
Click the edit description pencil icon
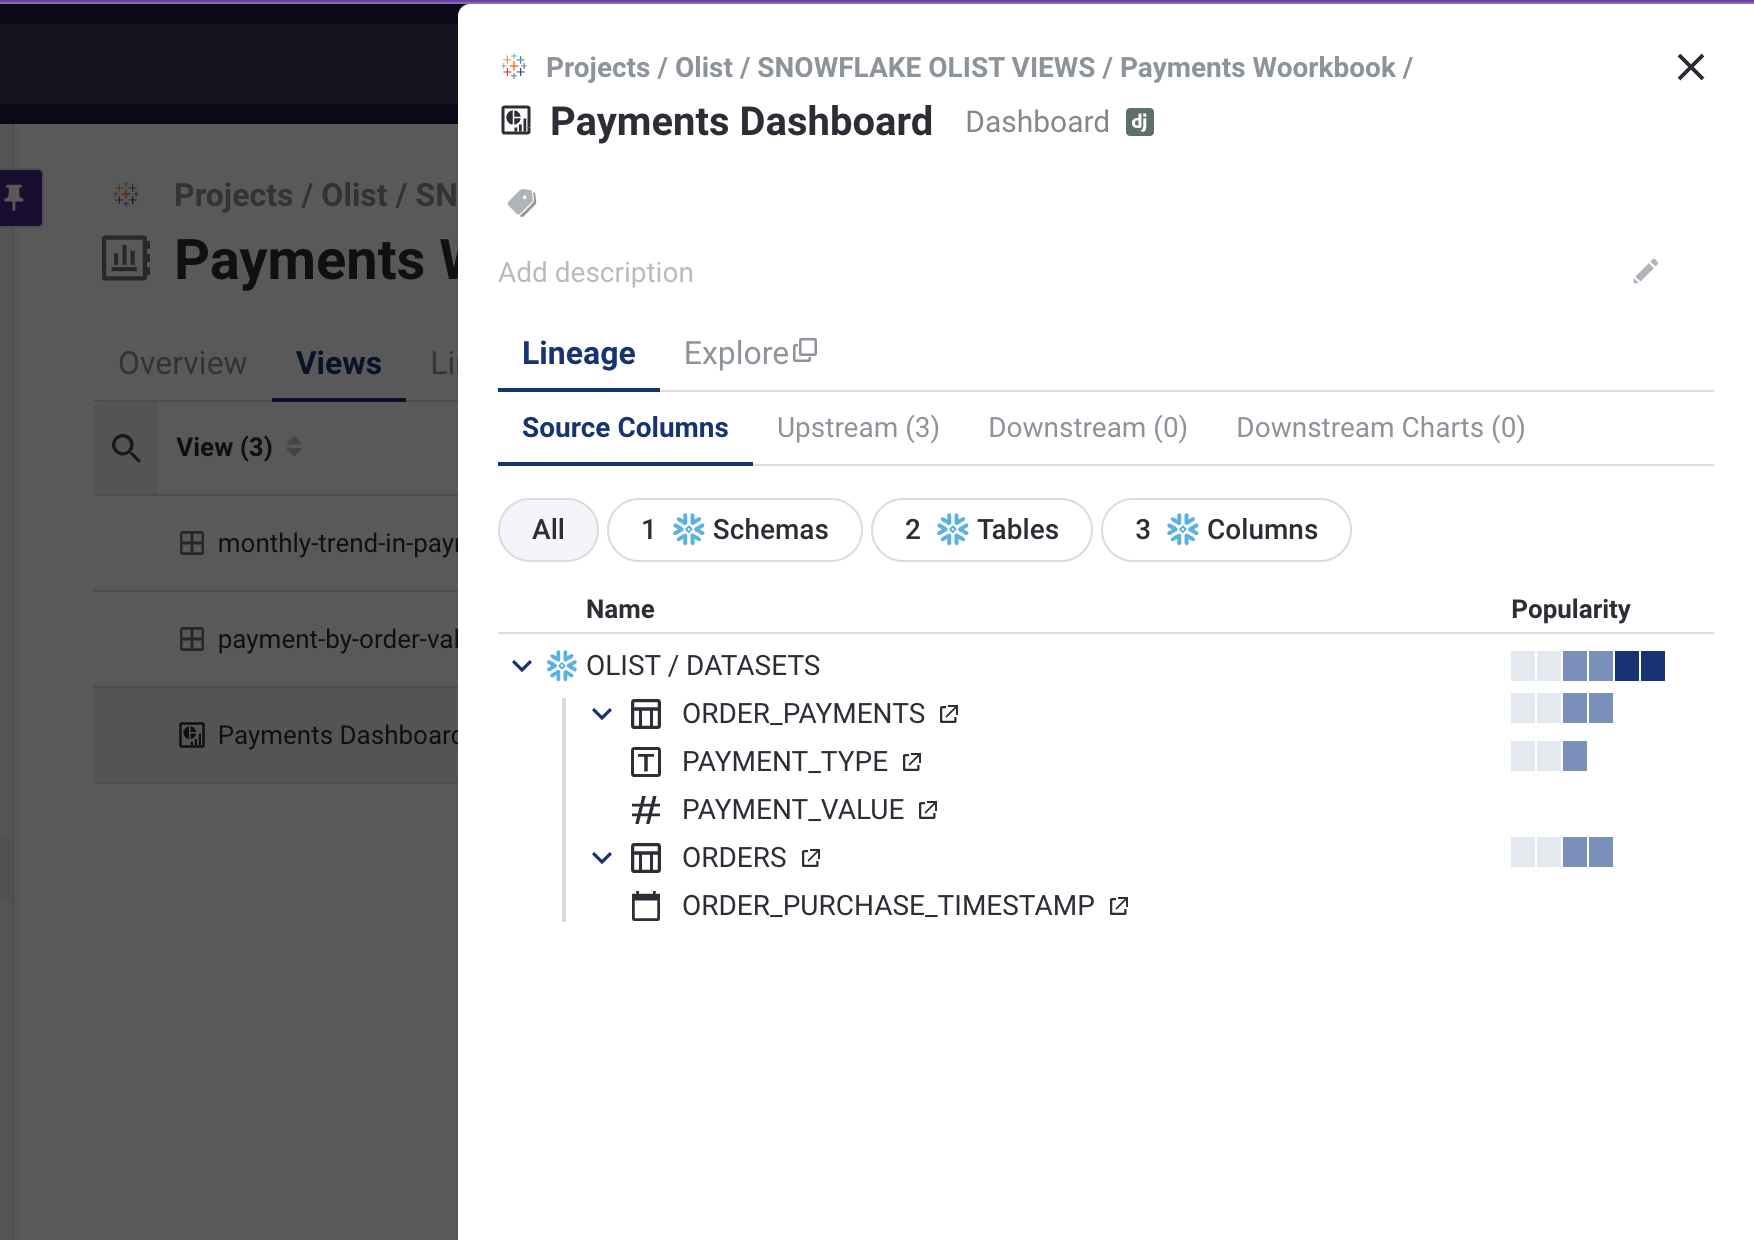pyautogui.click(x=1645, y=272)
